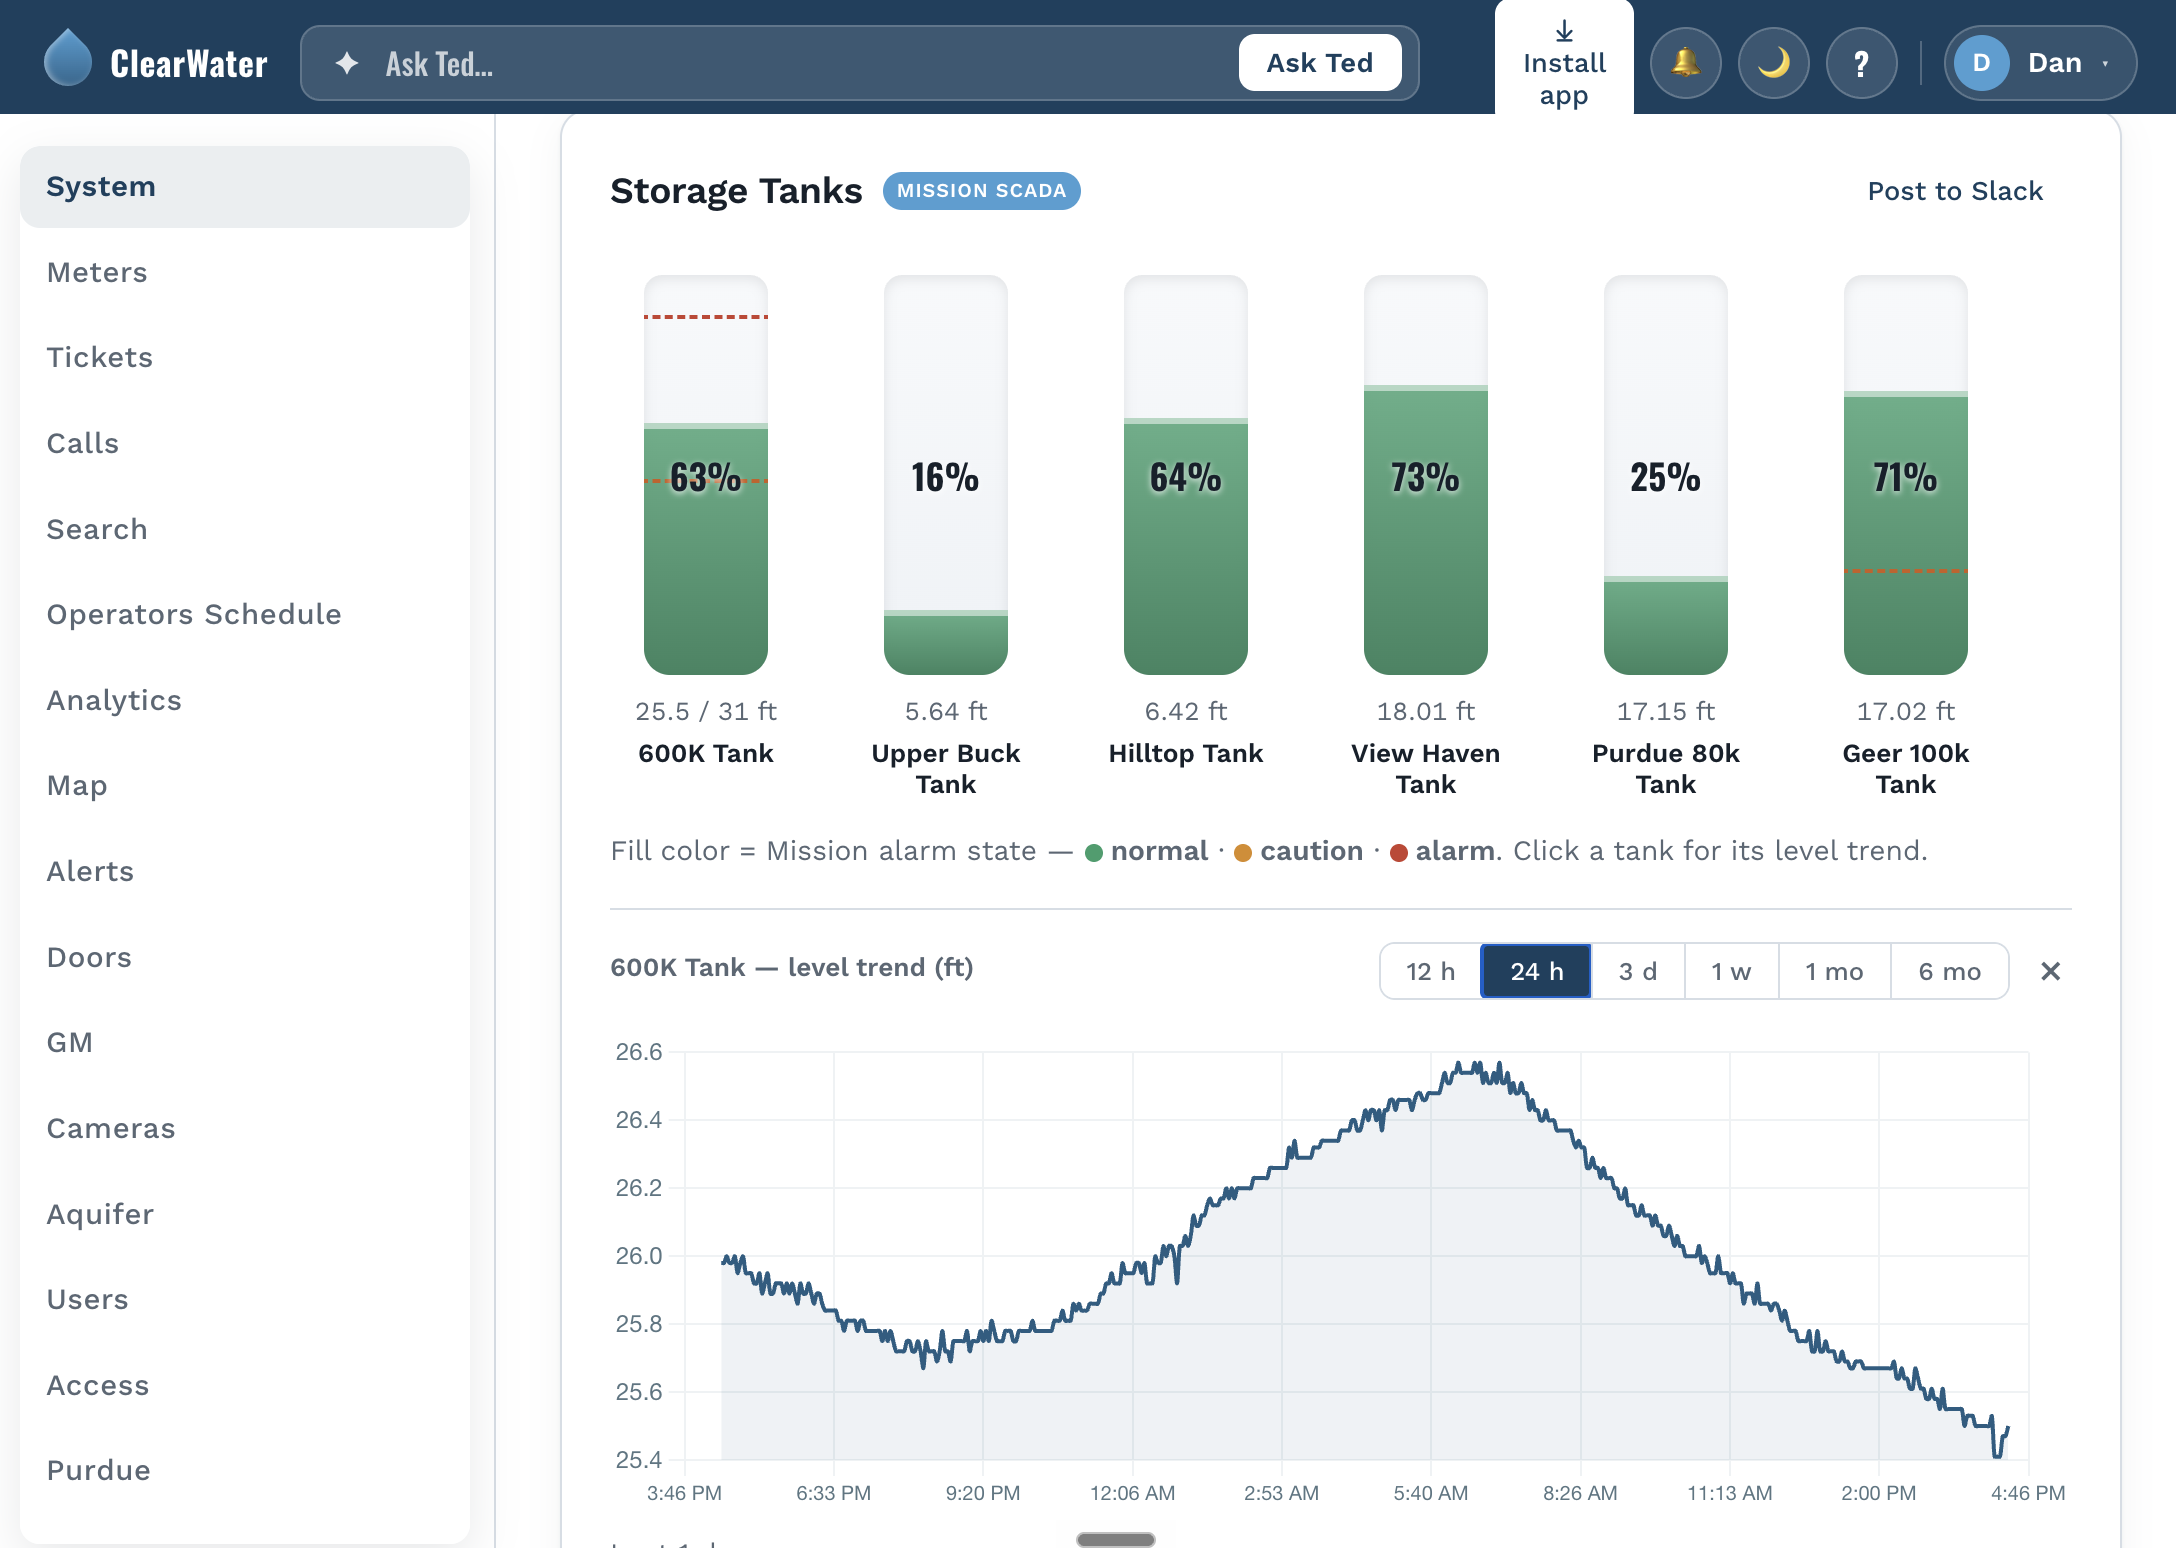The height and width of the screenshot is (1548, 2176).
Task: Click the horizontal scrollbar handle under chart
Action: 1116,1539
